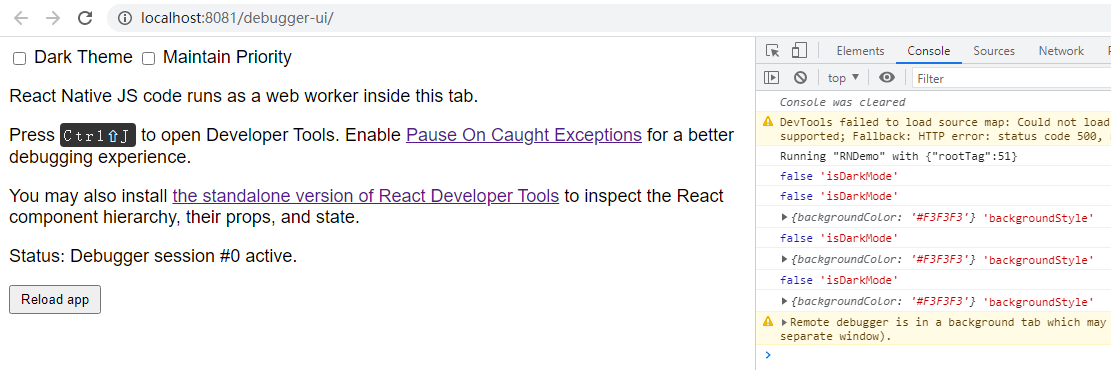This screenshot has width=1111, height=370.
Task: Check the Maintain Priority checkbox
Action: pyautogui.click(x=149, y=59)
